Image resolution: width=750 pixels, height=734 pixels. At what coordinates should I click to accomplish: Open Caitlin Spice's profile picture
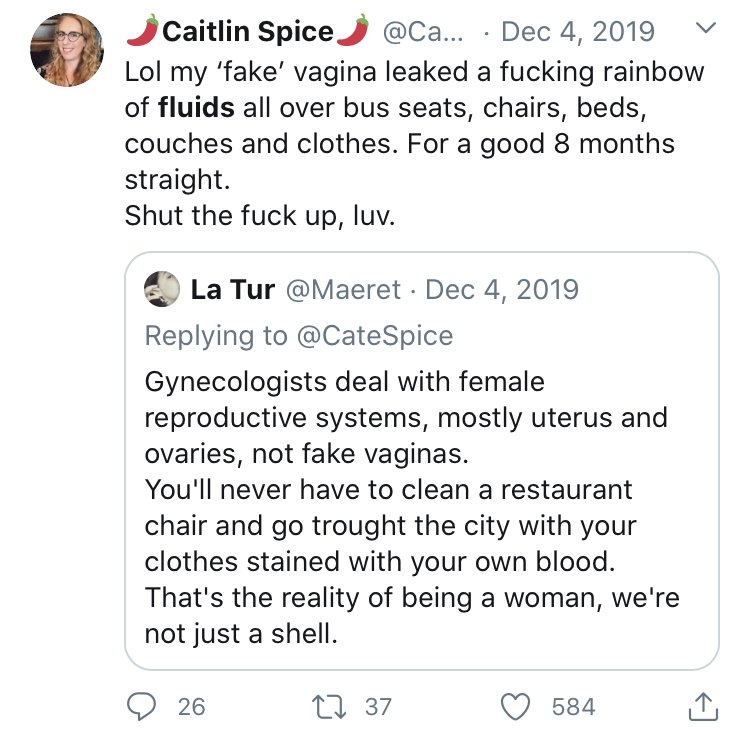(66, 50)
